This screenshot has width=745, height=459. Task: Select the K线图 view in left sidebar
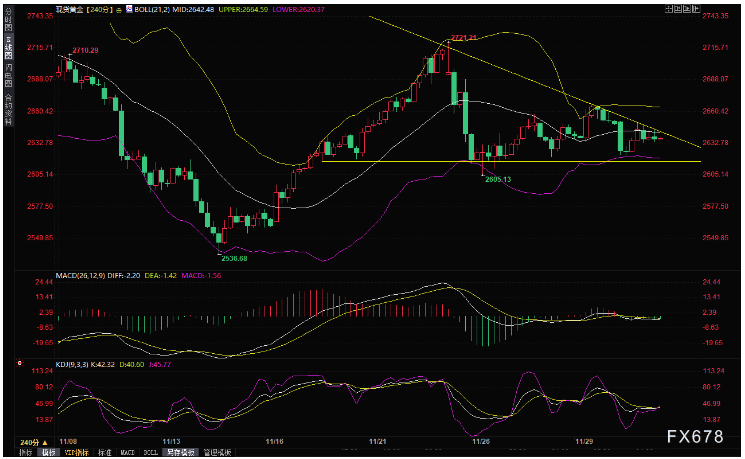[6, 50]
